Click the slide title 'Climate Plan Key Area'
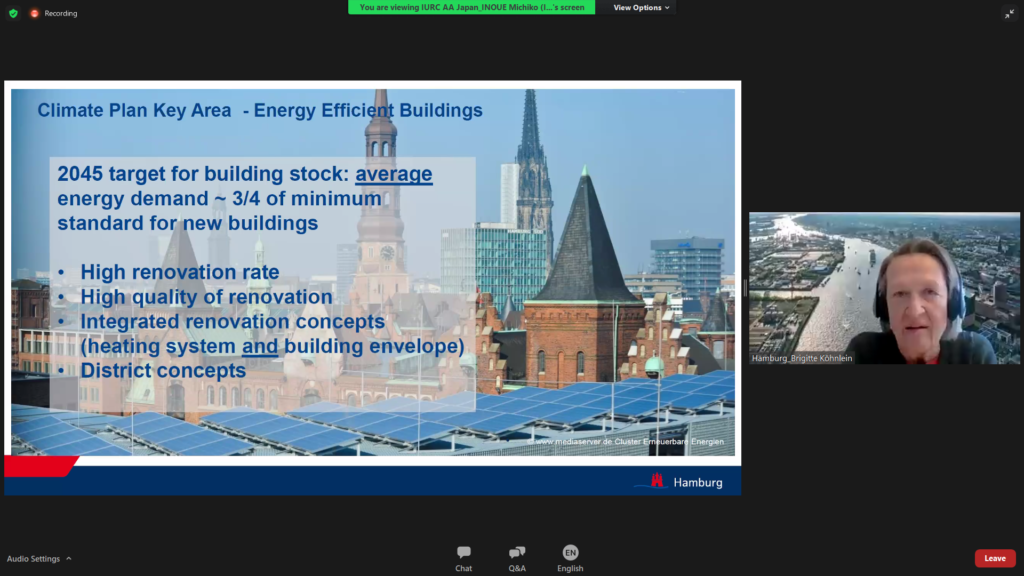Viewport: 1024px width, 576px height. pos(134,110)
